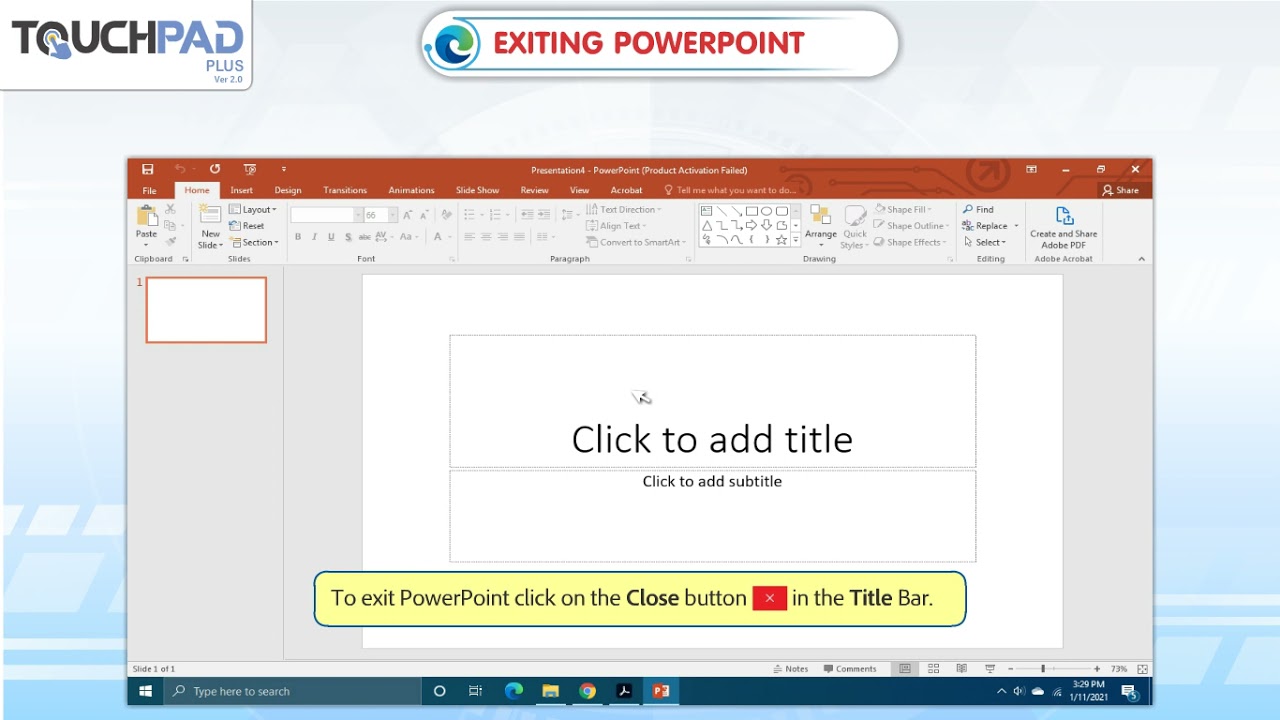Toggle Strikethrough formatting

pos(365,237)
